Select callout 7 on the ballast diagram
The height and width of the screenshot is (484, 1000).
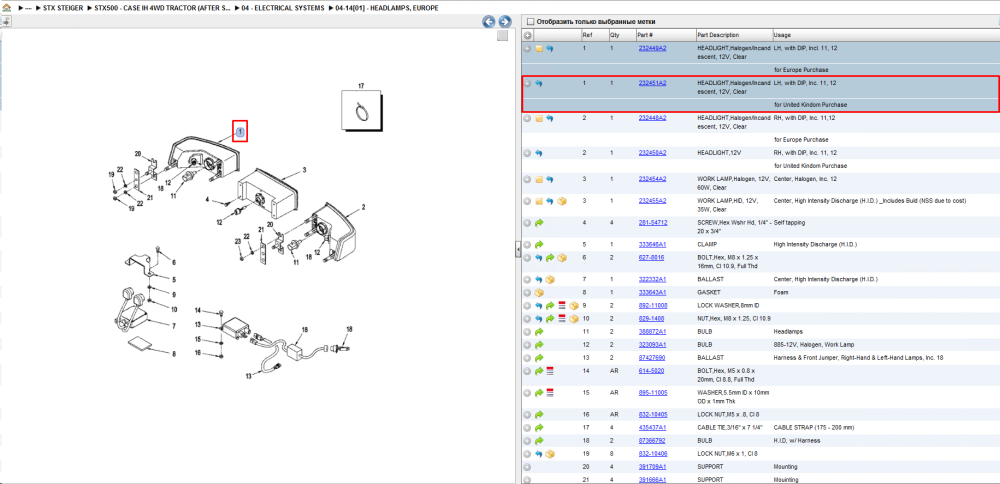173,326
